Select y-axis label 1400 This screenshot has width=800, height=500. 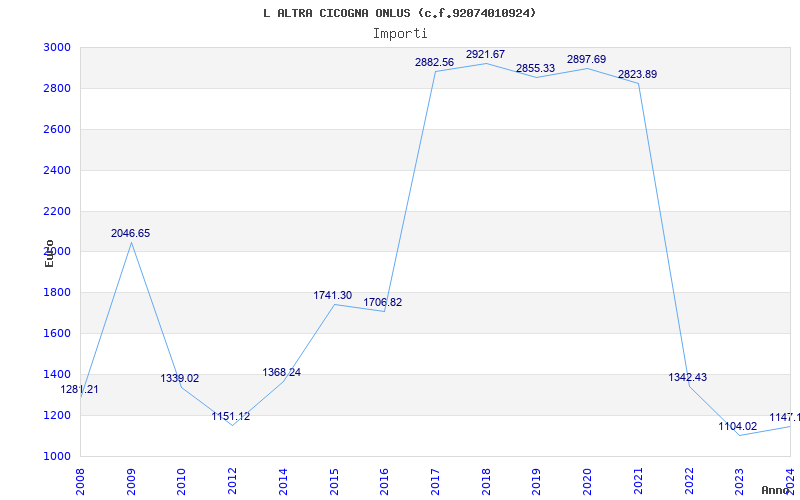pos(57,374)
